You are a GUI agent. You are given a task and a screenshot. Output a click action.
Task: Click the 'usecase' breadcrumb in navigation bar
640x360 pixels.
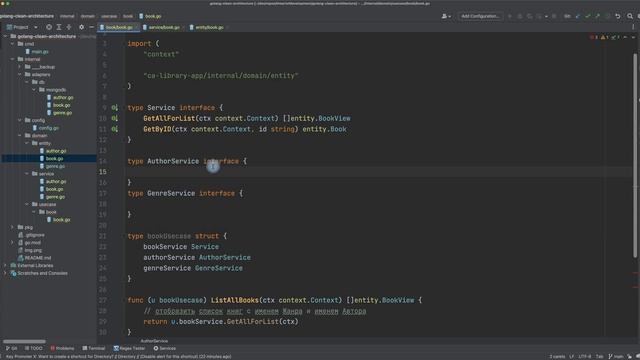pos(109,16)
